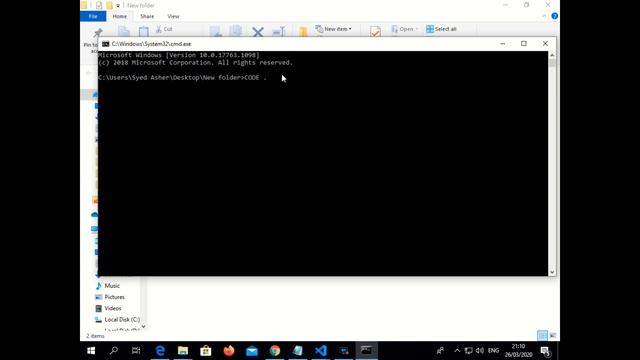Click the taskbar Search magnifier icon
The image size is (640, 360).
[x=114, y=351]
